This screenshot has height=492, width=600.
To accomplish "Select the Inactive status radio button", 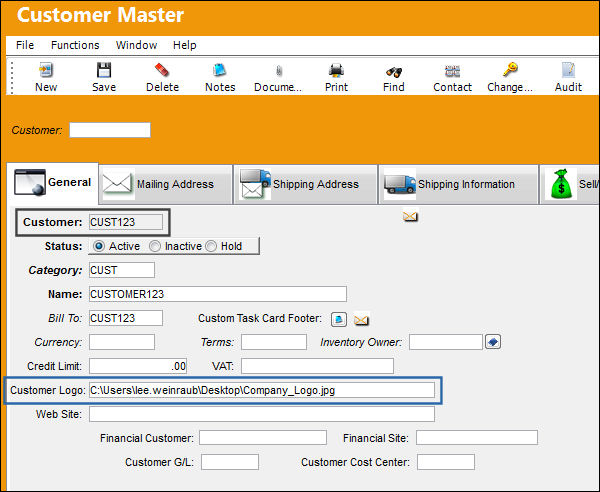I will (155, 246).
